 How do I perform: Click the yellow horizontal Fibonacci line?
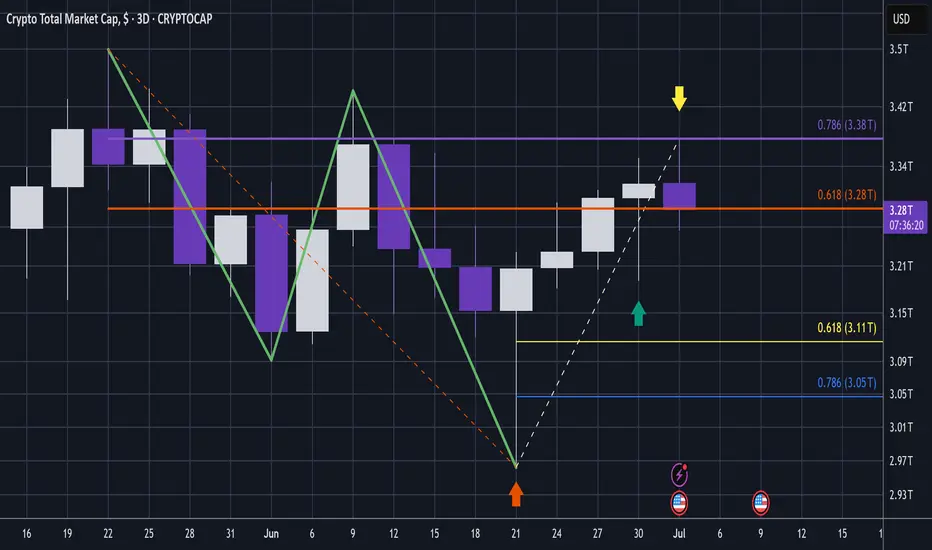point(700,341)
